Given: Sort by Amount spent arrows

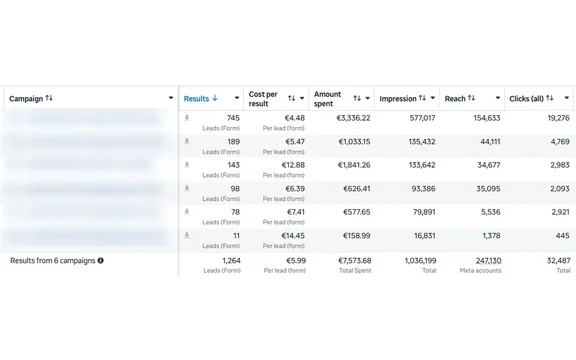Looking at the screenshot, I should click(357, 98).
